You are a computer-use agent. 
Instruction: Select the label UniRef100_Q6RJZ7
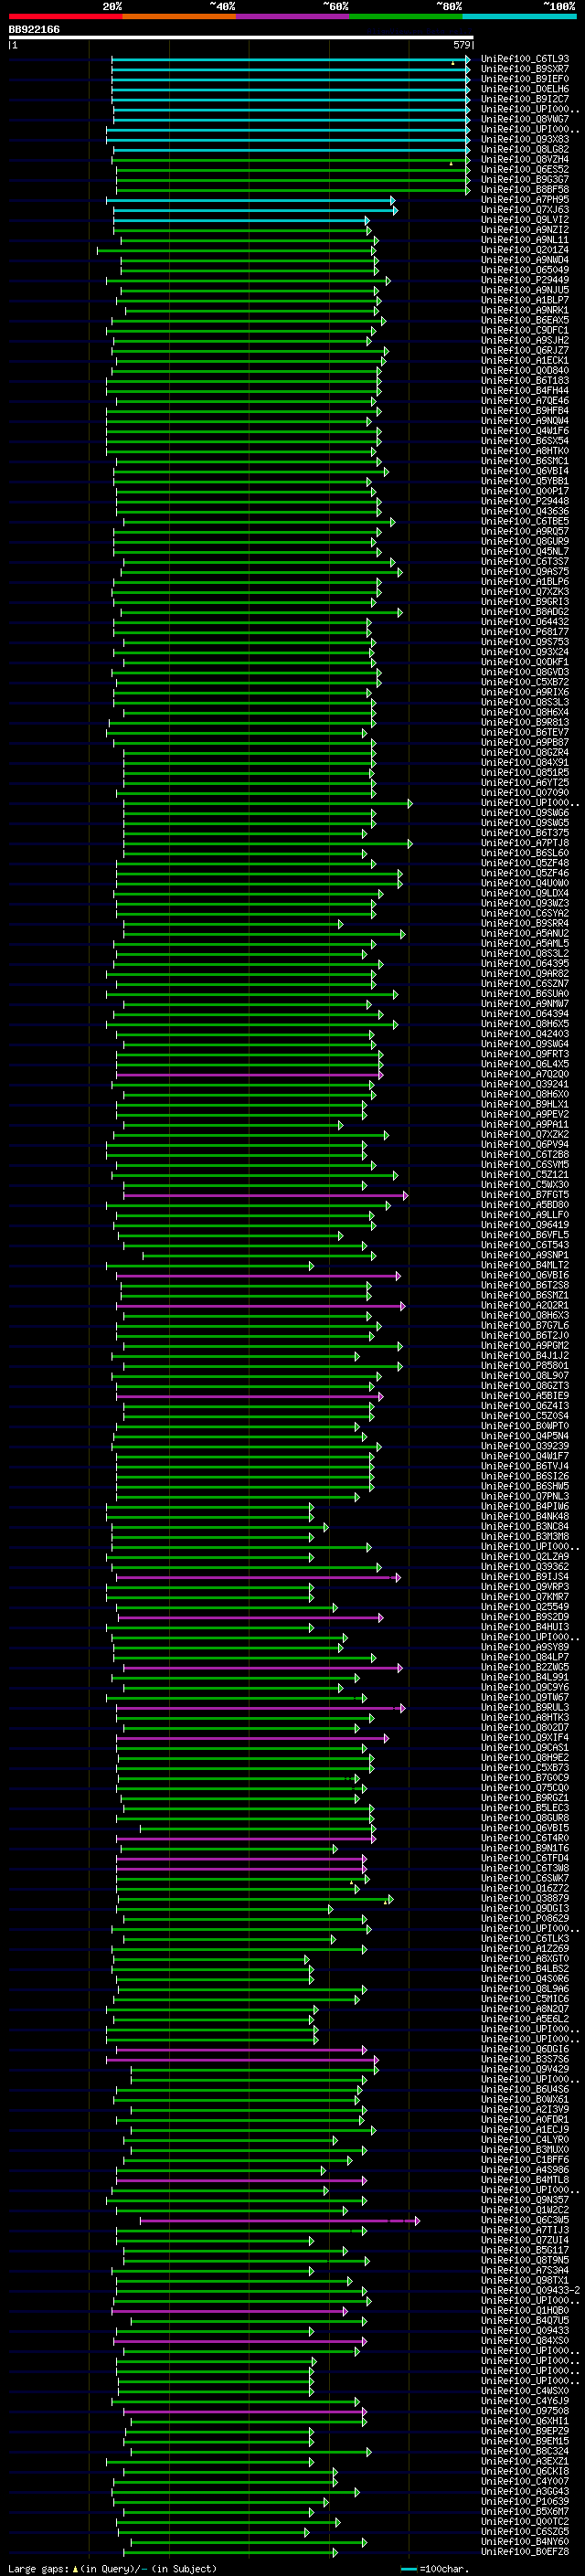(x=525, y=351)
